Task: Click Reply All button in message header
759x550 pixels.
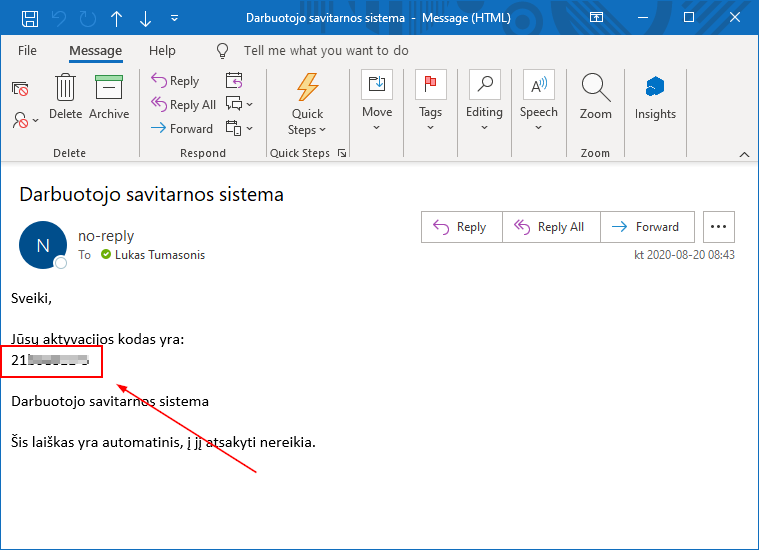Action: point(551,227)
